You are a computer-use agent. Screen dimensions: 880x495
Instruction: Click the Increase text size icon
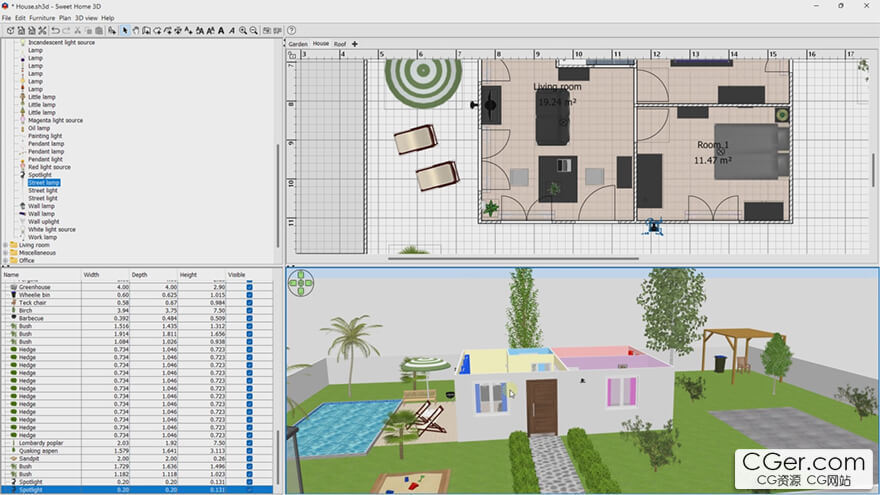tap(200, 30)
